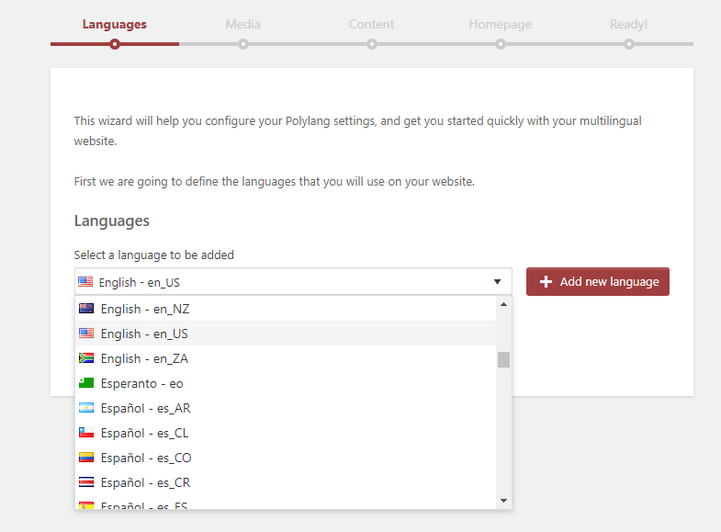Click the Languages step label
721x532 pixels.
coord(114,24)
